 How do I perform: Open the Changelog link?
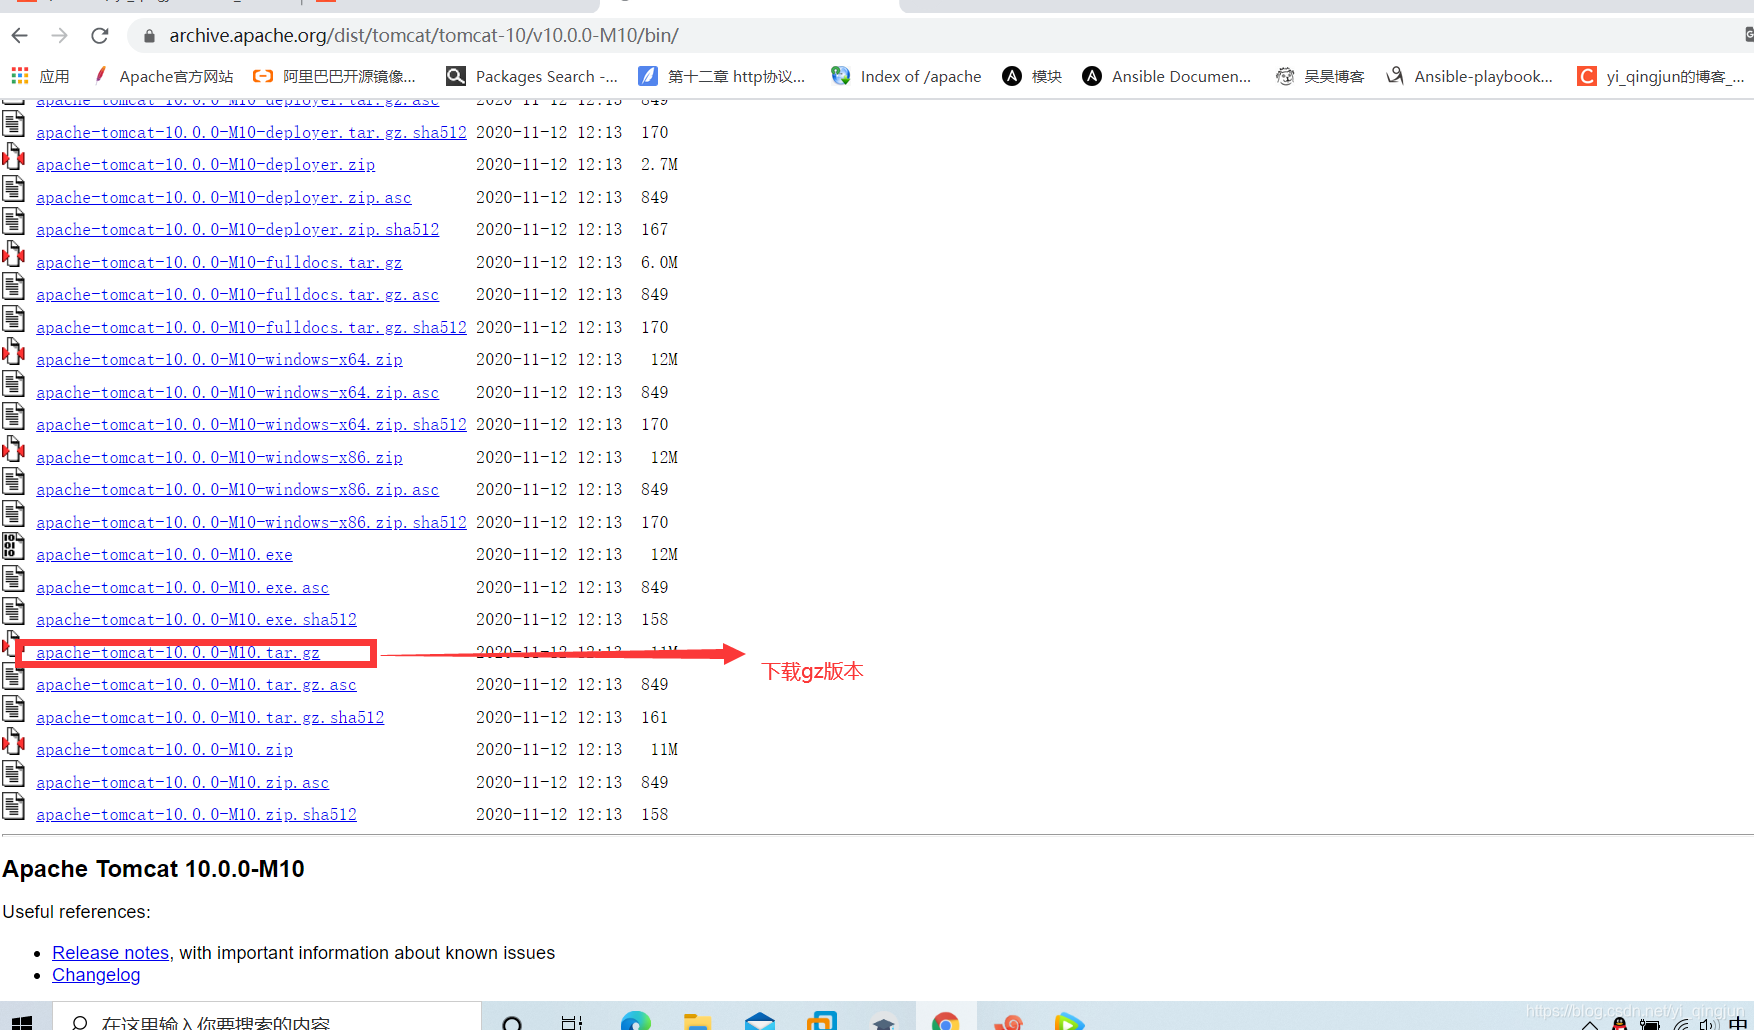[96, 975]
